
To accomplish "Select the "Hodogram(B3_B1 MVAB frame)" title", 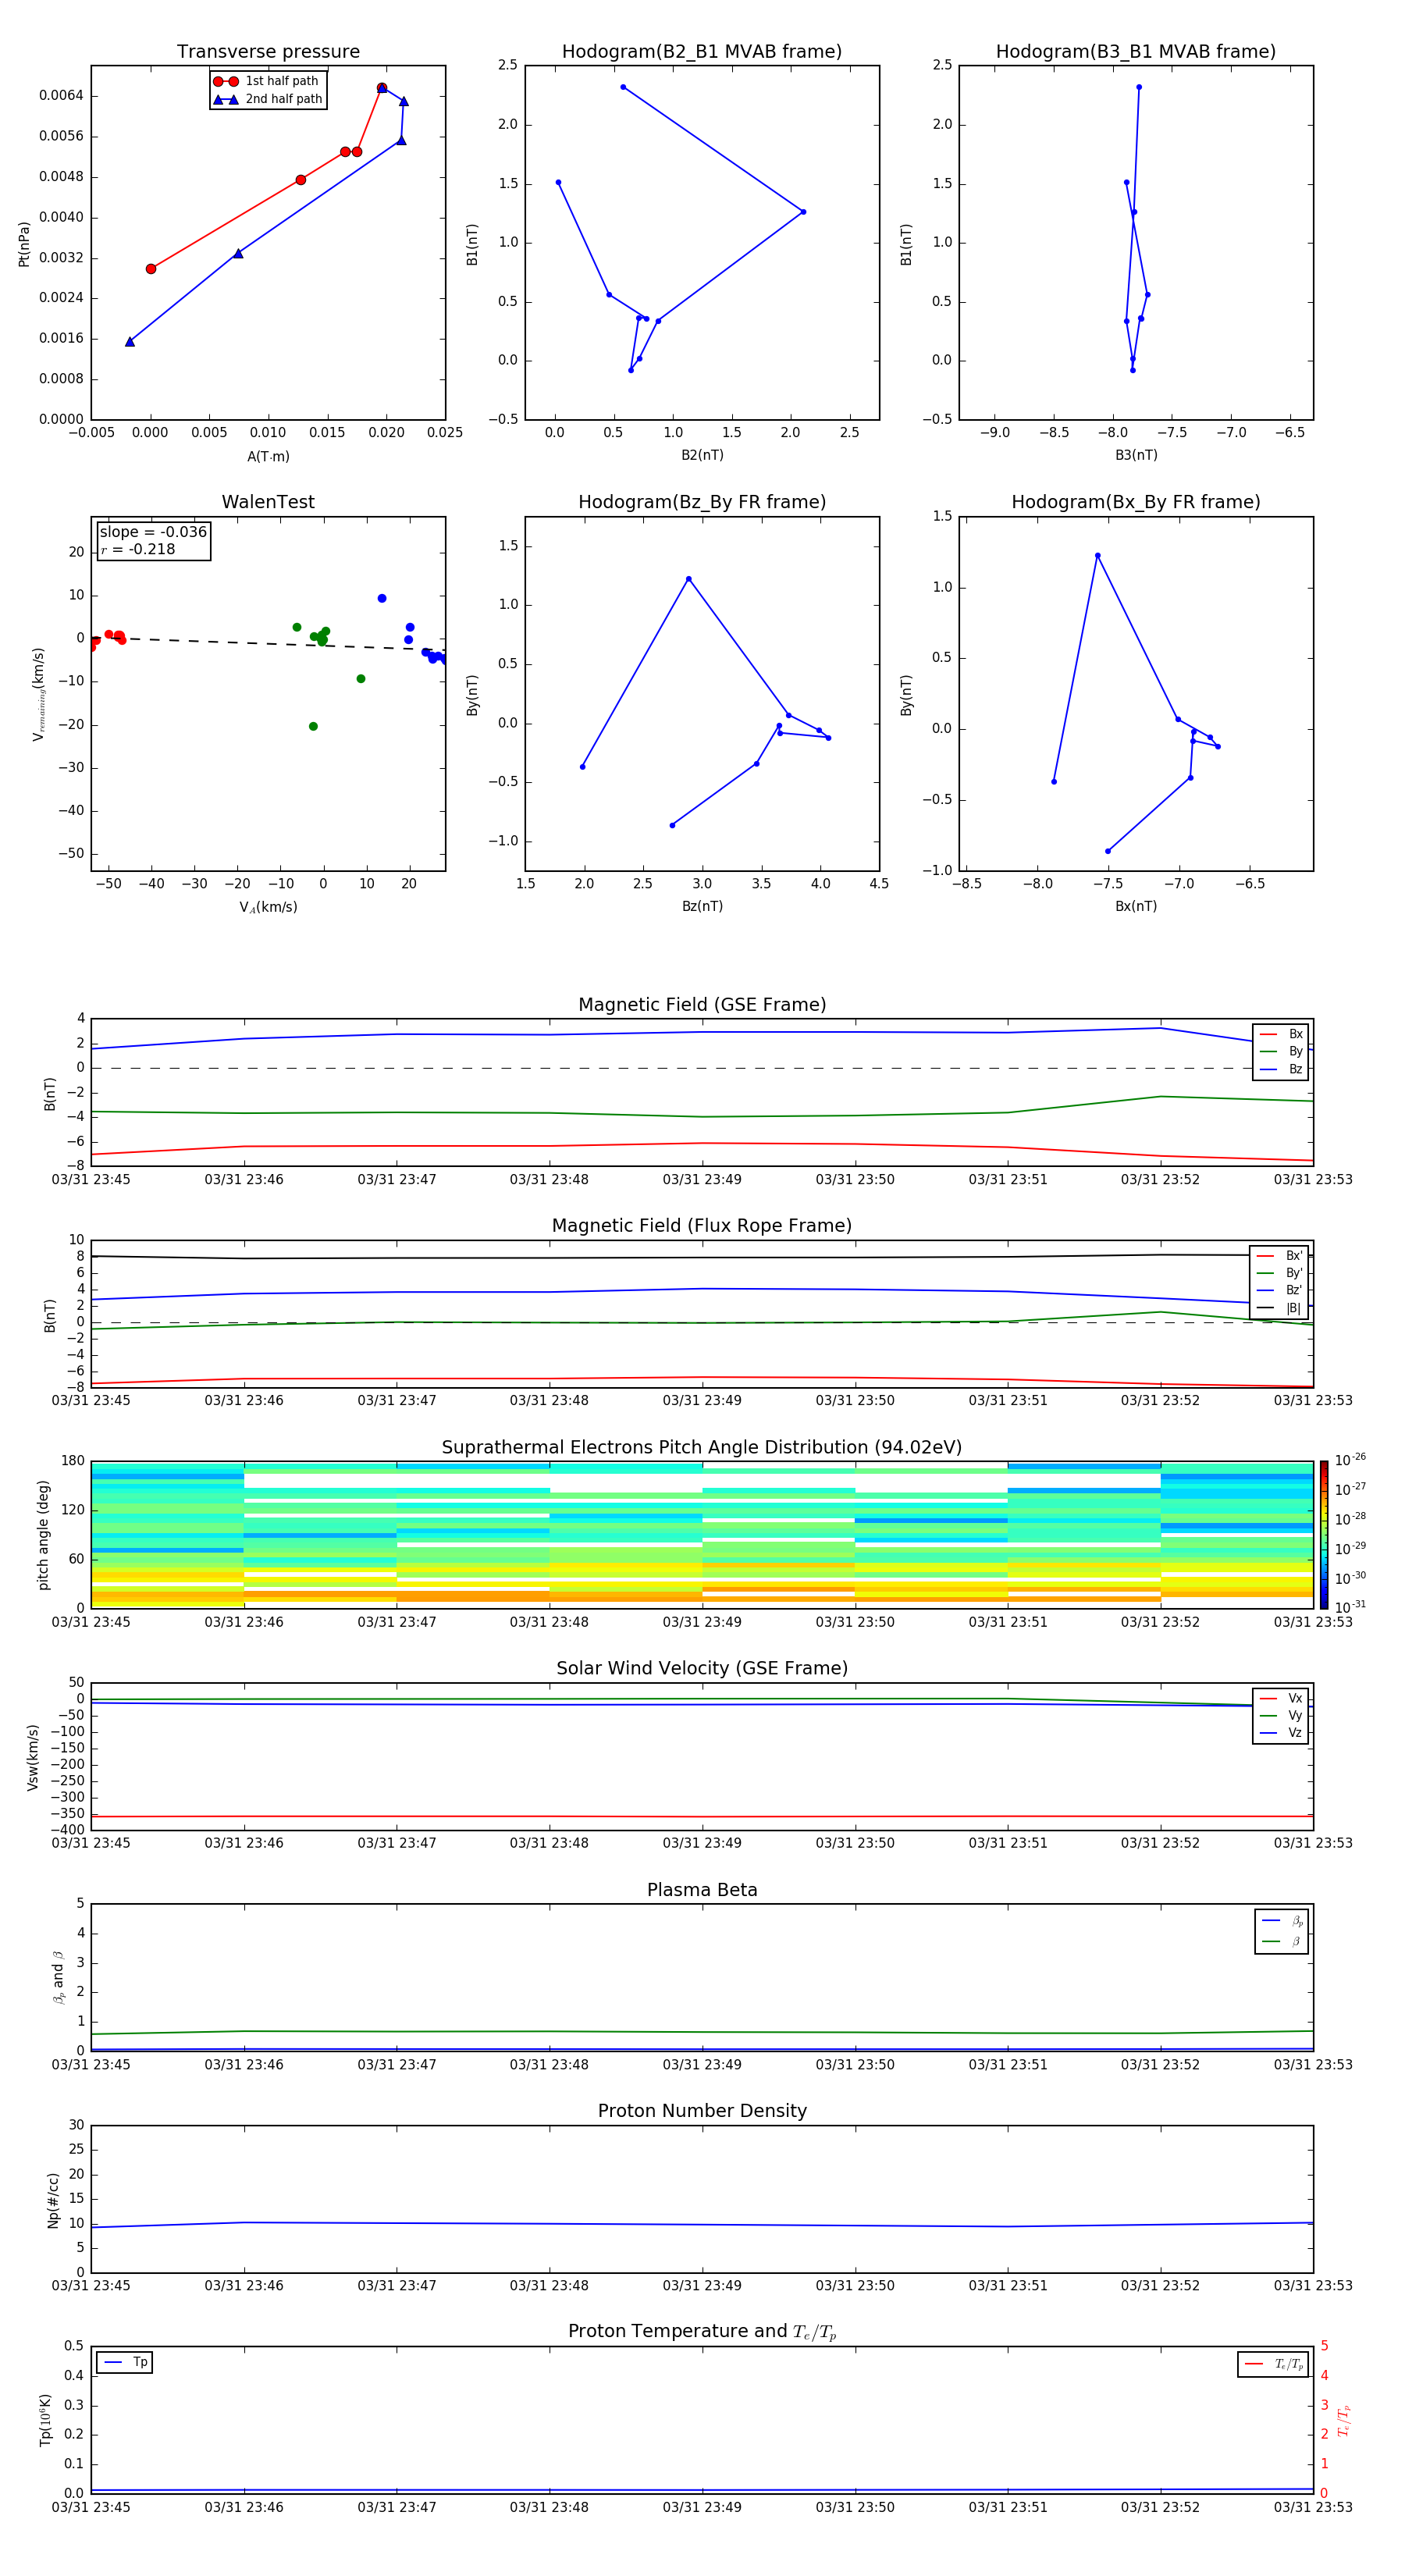I will coord(1136,52).
